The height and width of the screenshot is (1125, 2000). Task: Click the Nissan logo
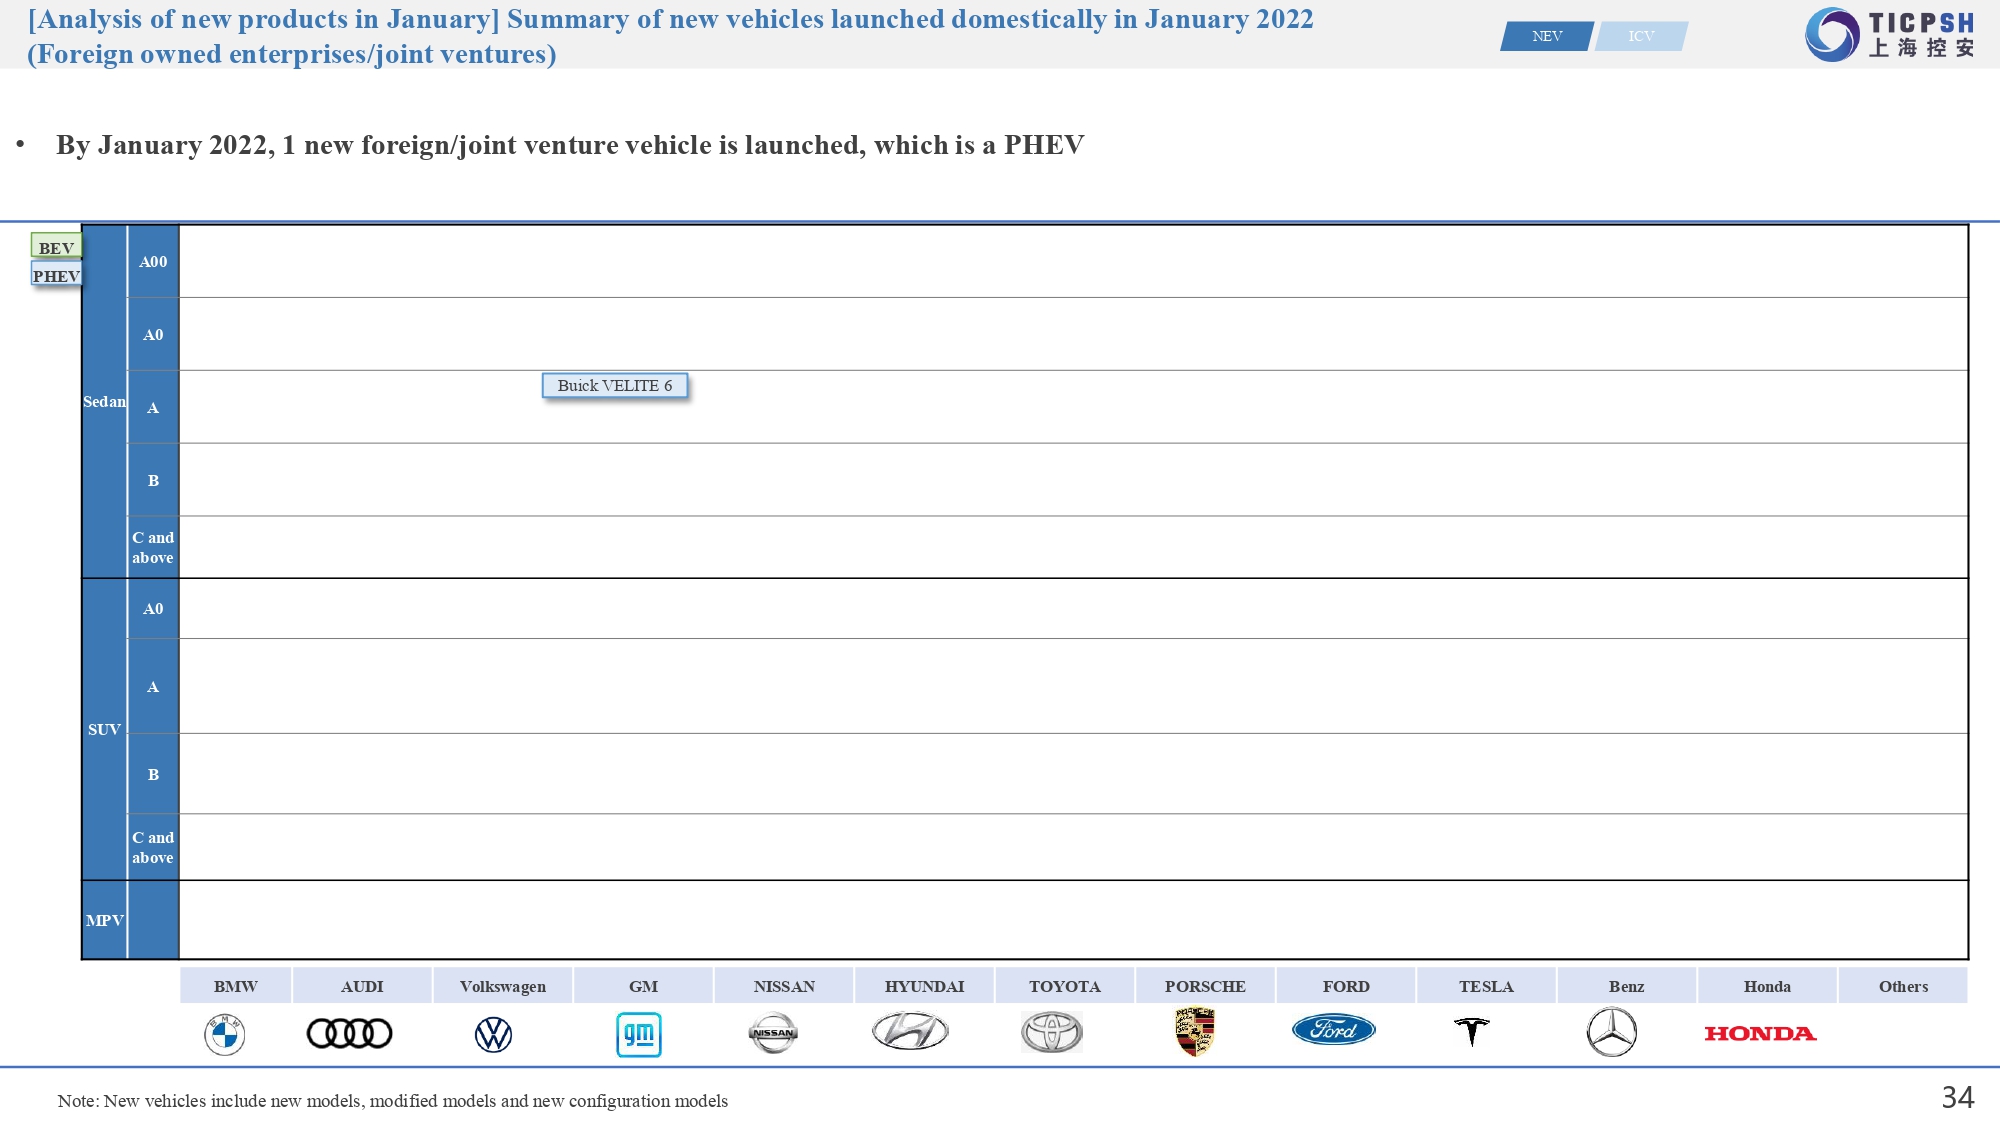(773, 1033)
